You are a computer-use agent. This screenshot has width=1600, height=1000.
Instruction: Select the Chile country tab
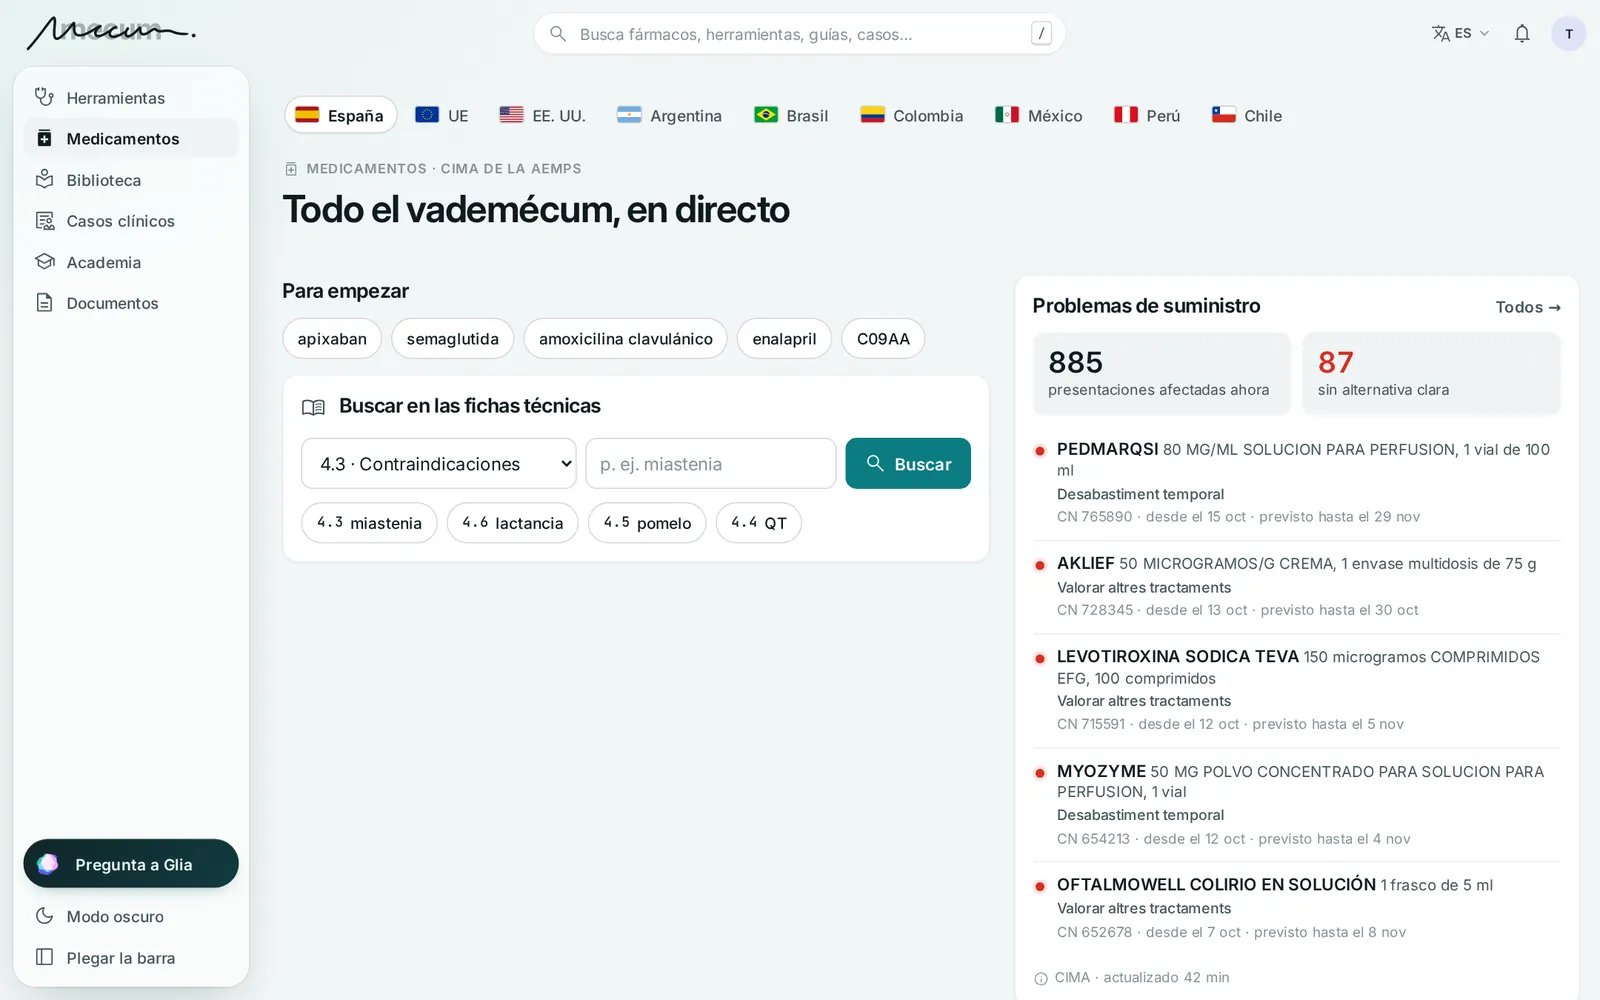(x=1247, y=115)
